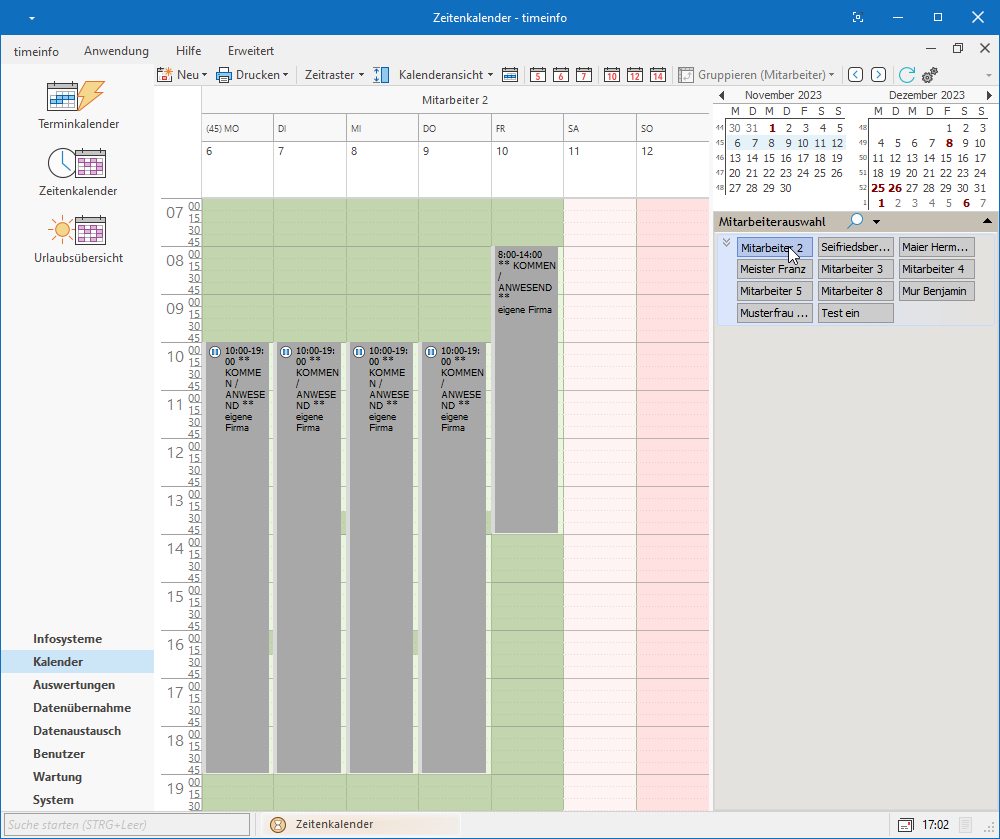This screenshot has width=1000, height=839.
Task: Open the Kalenderansicht dropdown
Action: [x=445, y=75]
